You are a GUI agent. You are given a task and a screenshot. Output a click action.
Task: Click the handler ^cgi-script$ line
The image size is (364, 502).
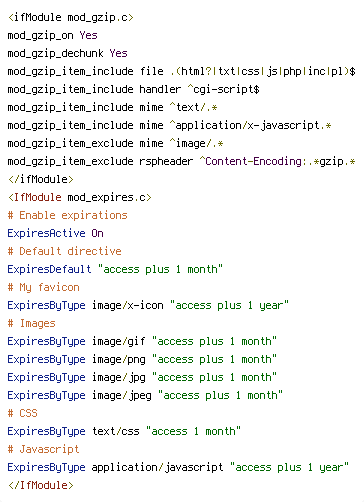tap(133, 89)
